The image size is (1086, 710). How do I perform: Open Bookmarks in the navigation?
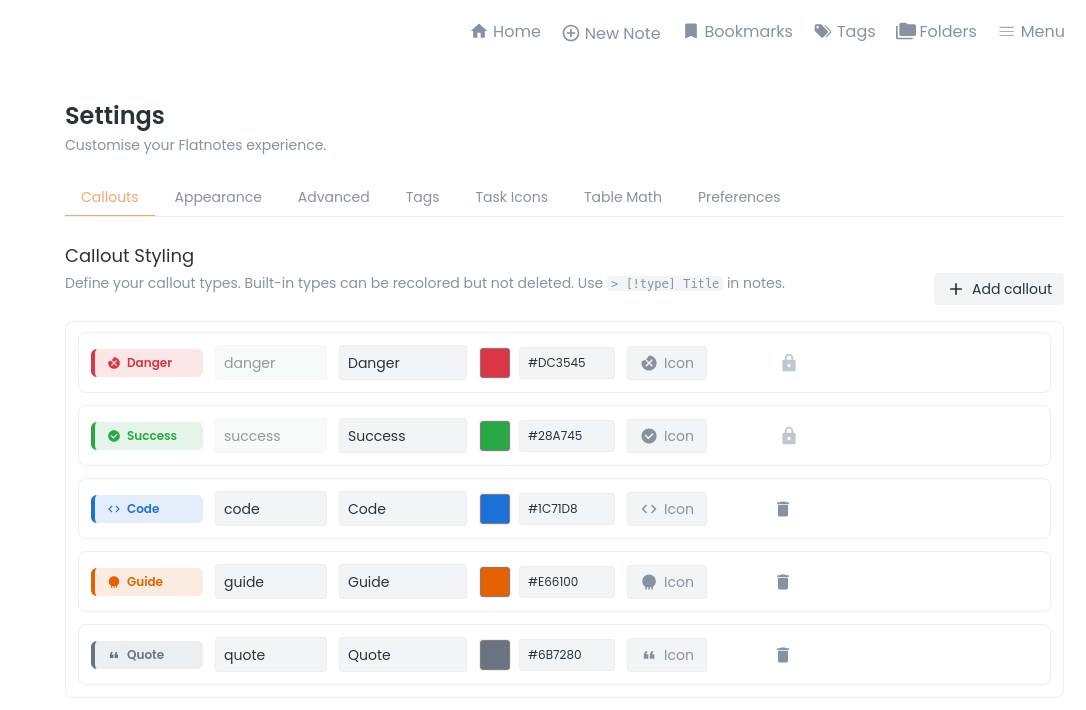click(x=738, y=32)
